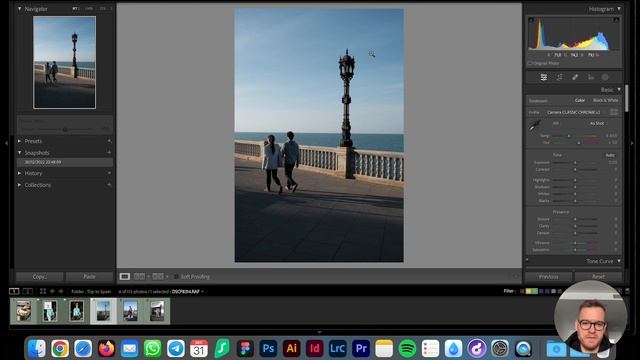Expand the Presets panel
The height and width of the screenshot is (360, 640).
coord(19,141)
